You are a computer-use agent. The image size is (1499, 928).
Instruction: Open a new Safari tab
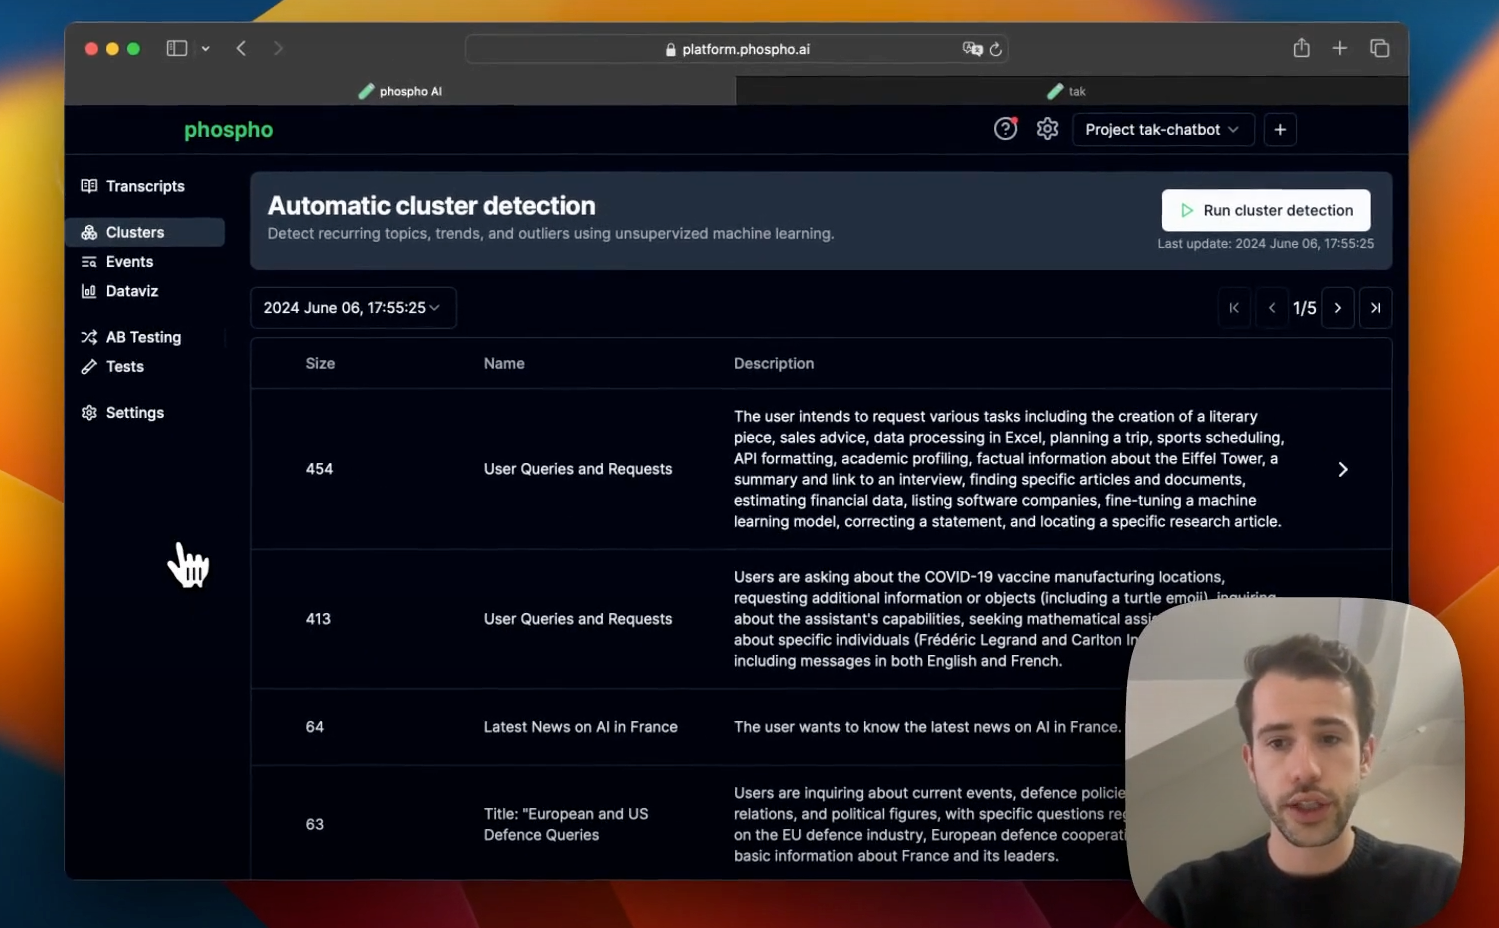tap(1340, 48)
